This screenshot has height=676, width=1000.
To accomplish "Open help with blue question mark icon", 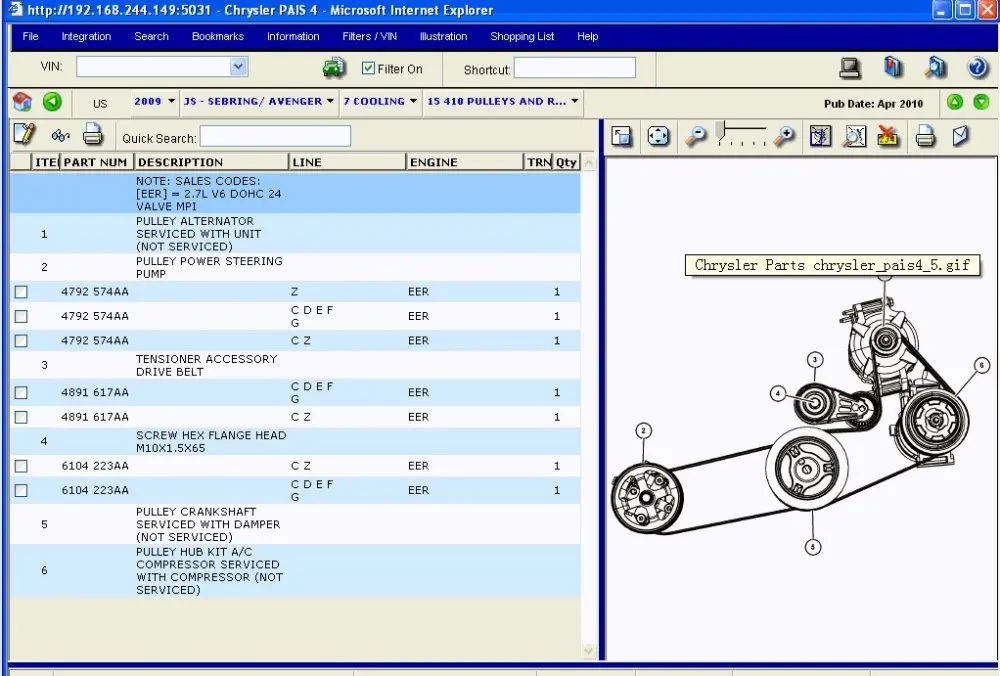I will point(978,67).
